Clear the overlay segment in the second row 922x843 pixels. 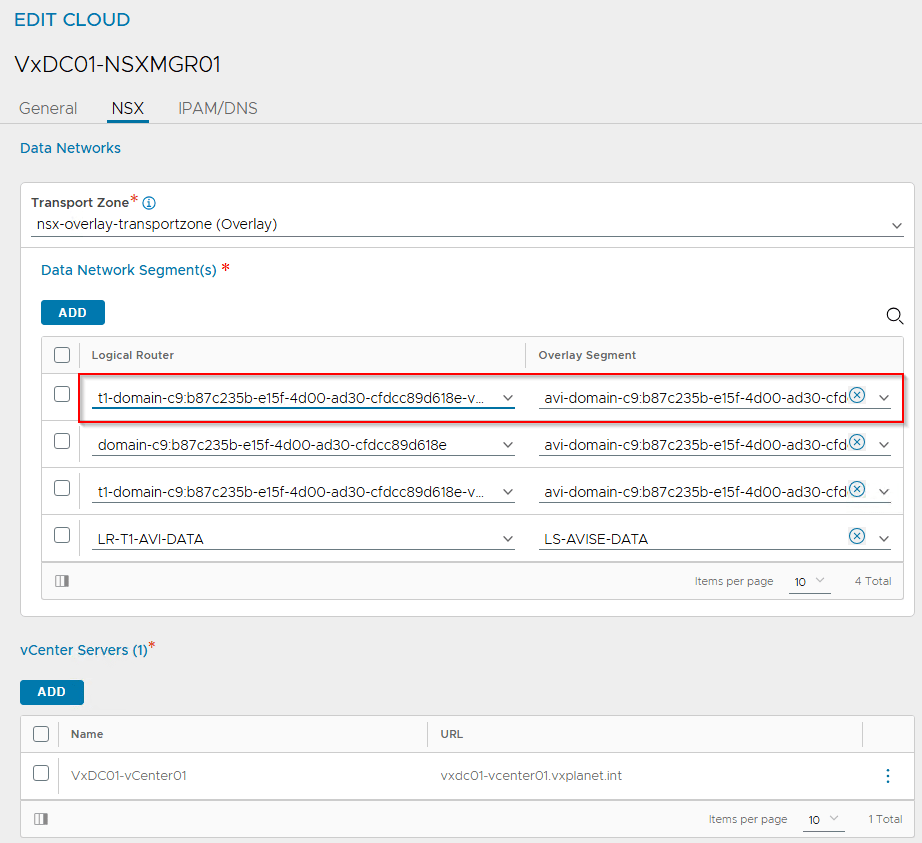pos(857,443)
